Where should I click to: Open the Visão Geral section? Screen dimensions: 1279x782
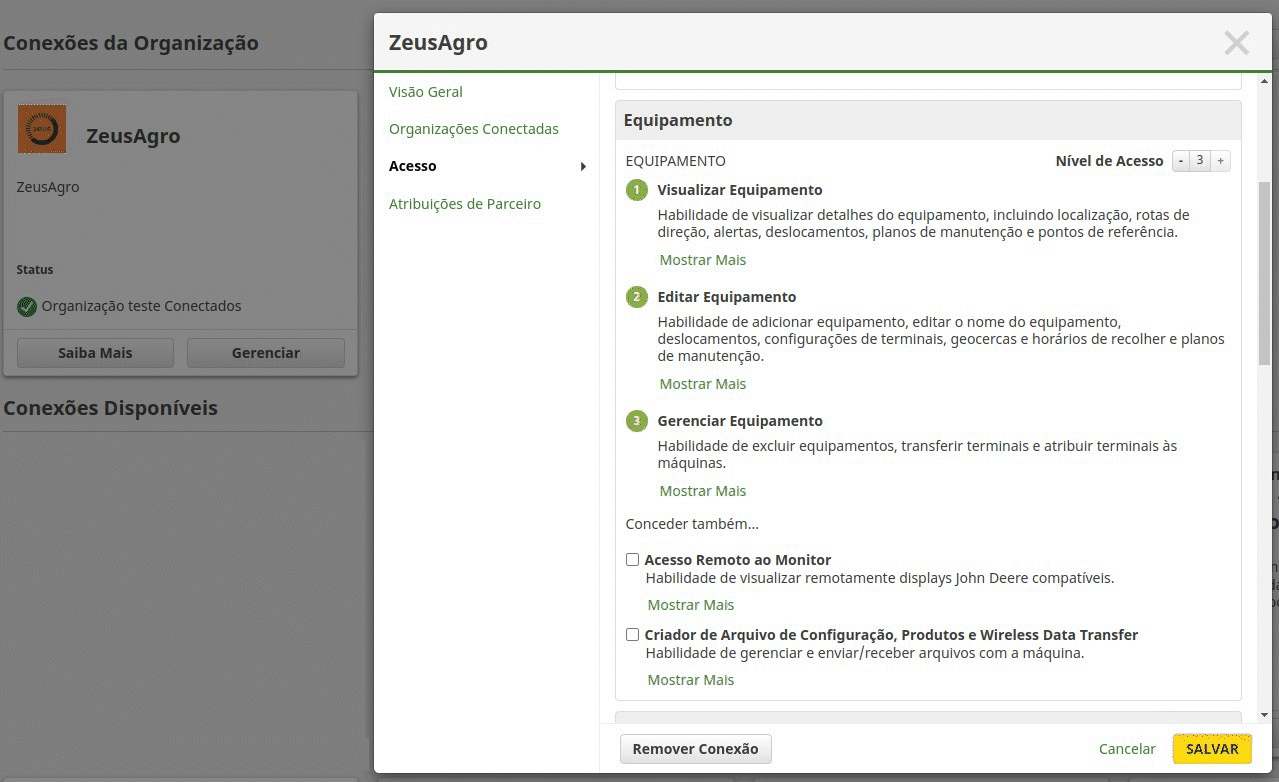pos(426,92)
